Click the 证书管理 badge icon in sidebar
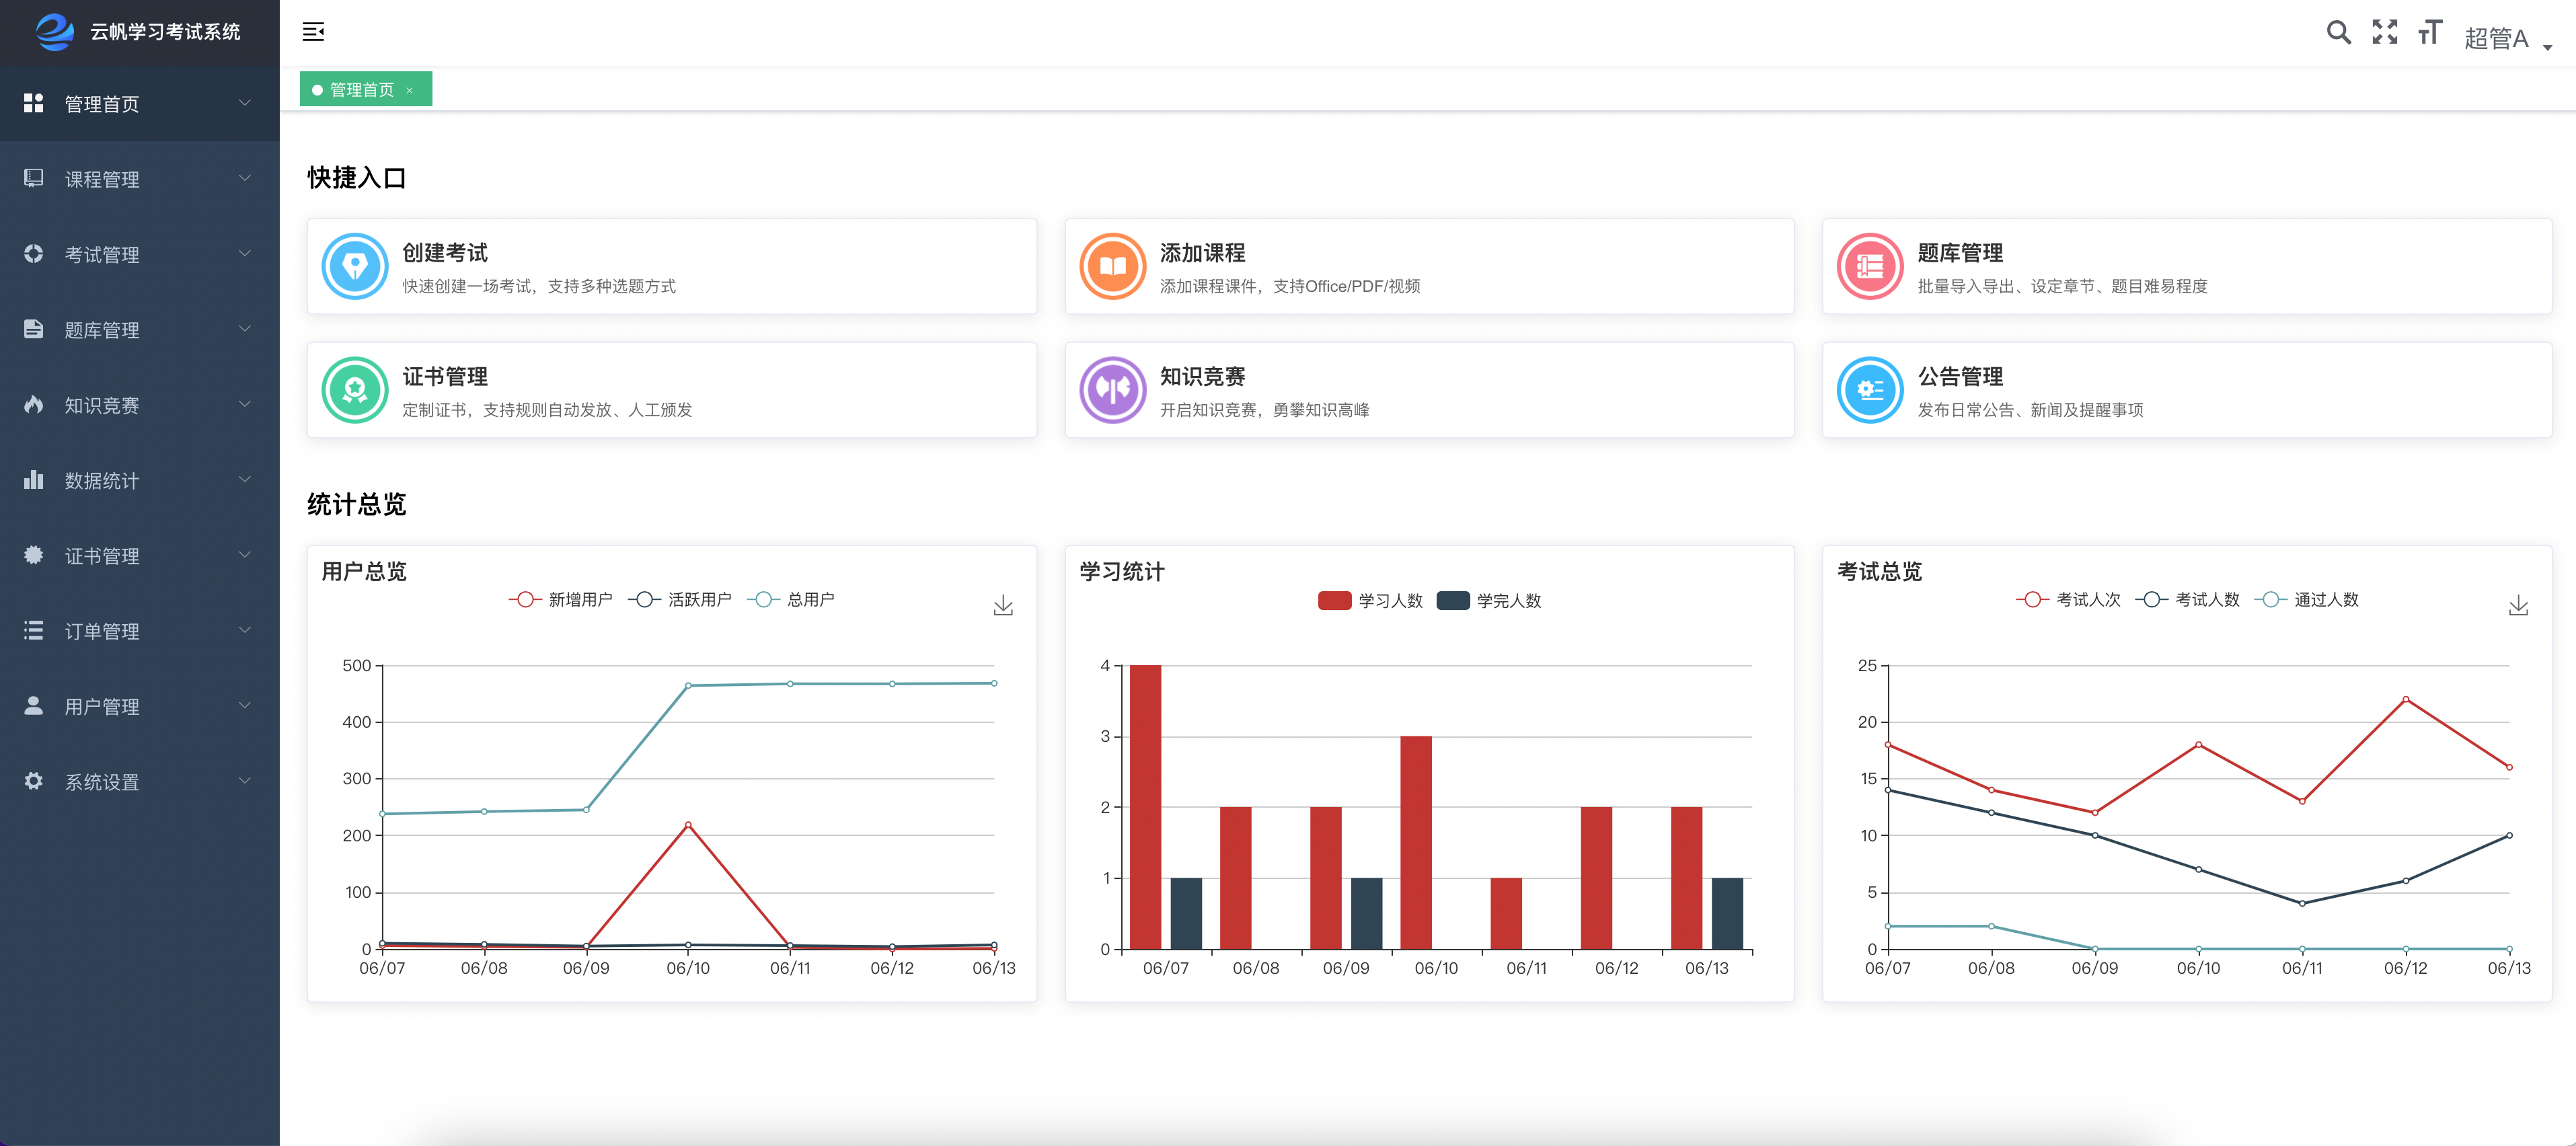Image resolution: width=2576 pixels, height=1146 pixels. (34, 555)
